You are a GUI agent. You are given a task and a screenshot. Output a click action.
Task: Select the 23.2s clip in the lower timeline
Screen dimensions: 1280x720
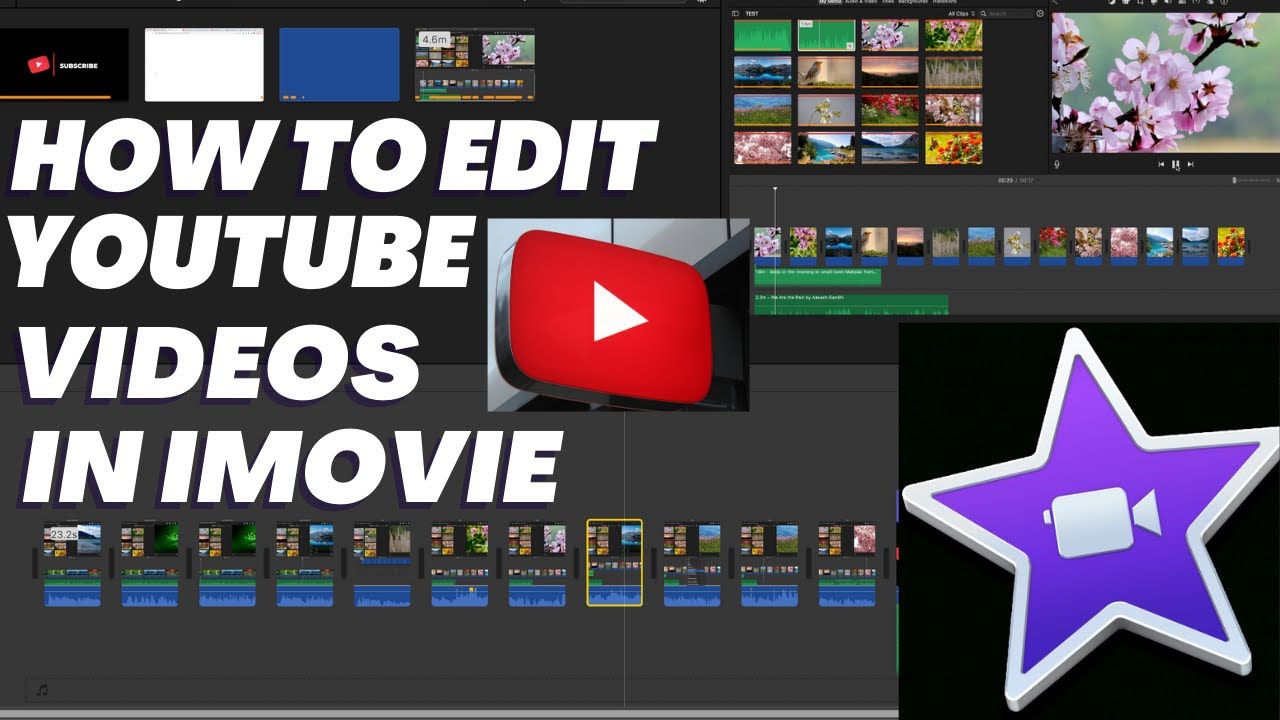tap(72, 565)
